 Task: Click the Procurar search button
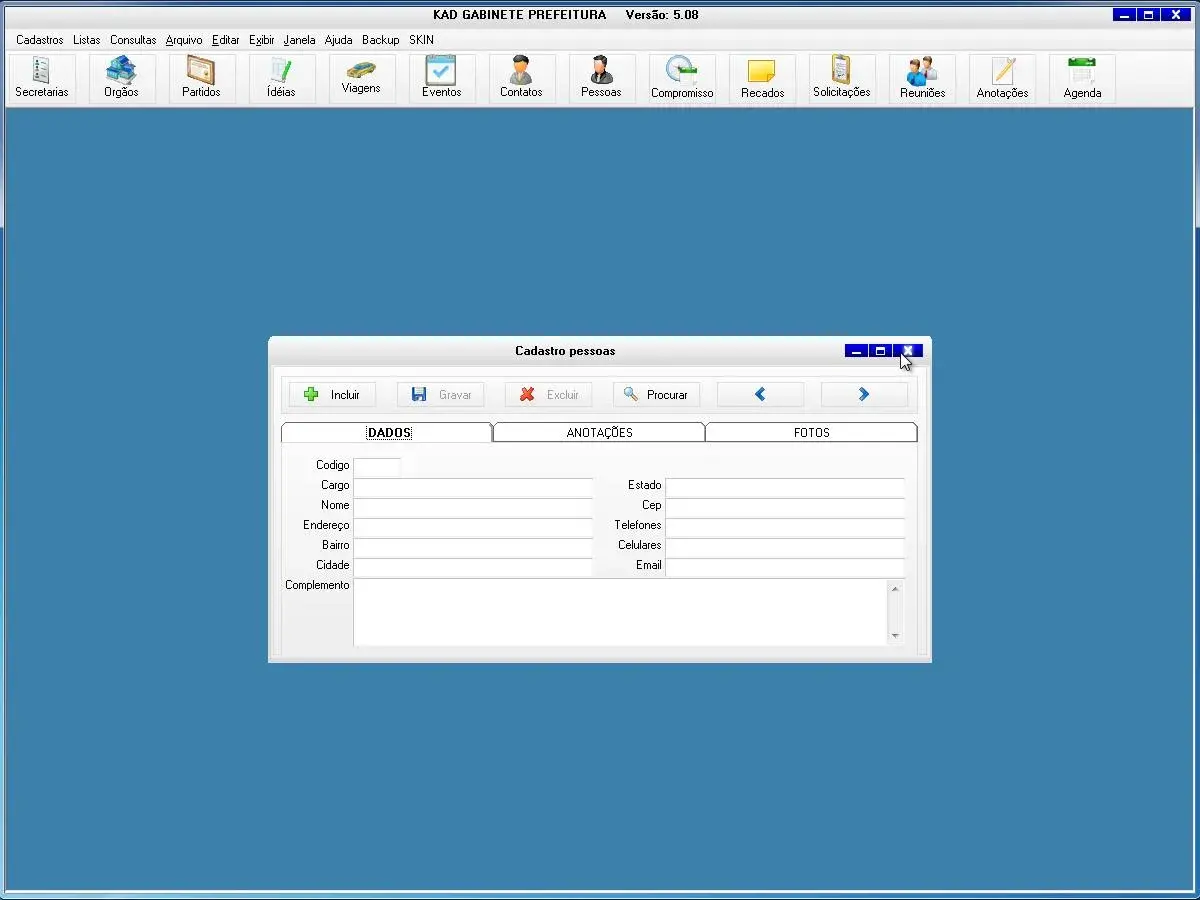(x=656, y=395)
